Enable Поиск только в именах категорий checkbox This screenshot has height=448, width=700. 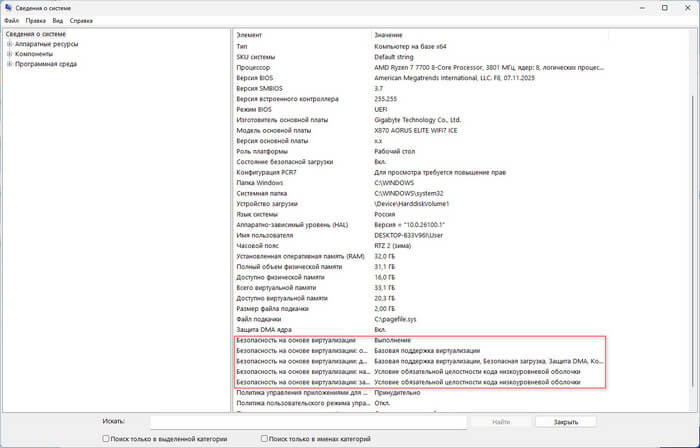(264, 439)
